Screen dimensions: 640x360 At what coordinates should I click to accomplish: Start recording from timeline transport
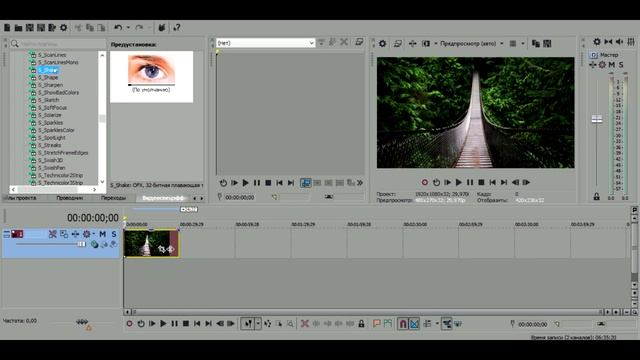coord(129,324)
